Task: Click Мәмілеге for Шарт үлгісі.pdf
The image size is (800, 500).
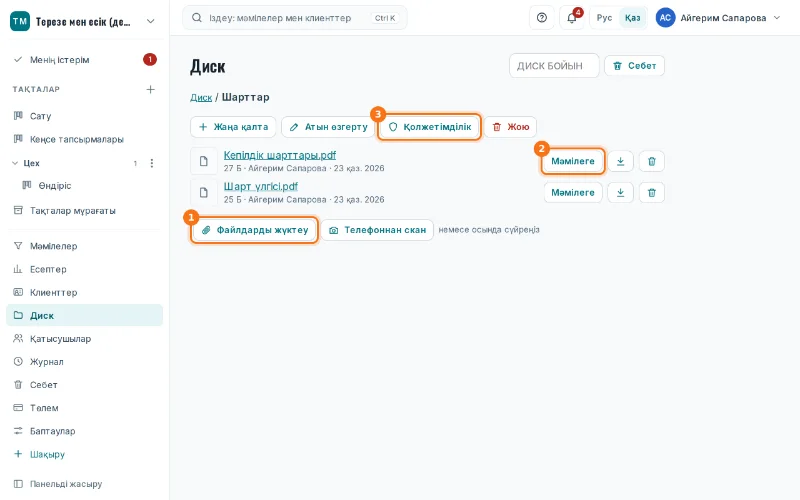Action: (573, 192)
